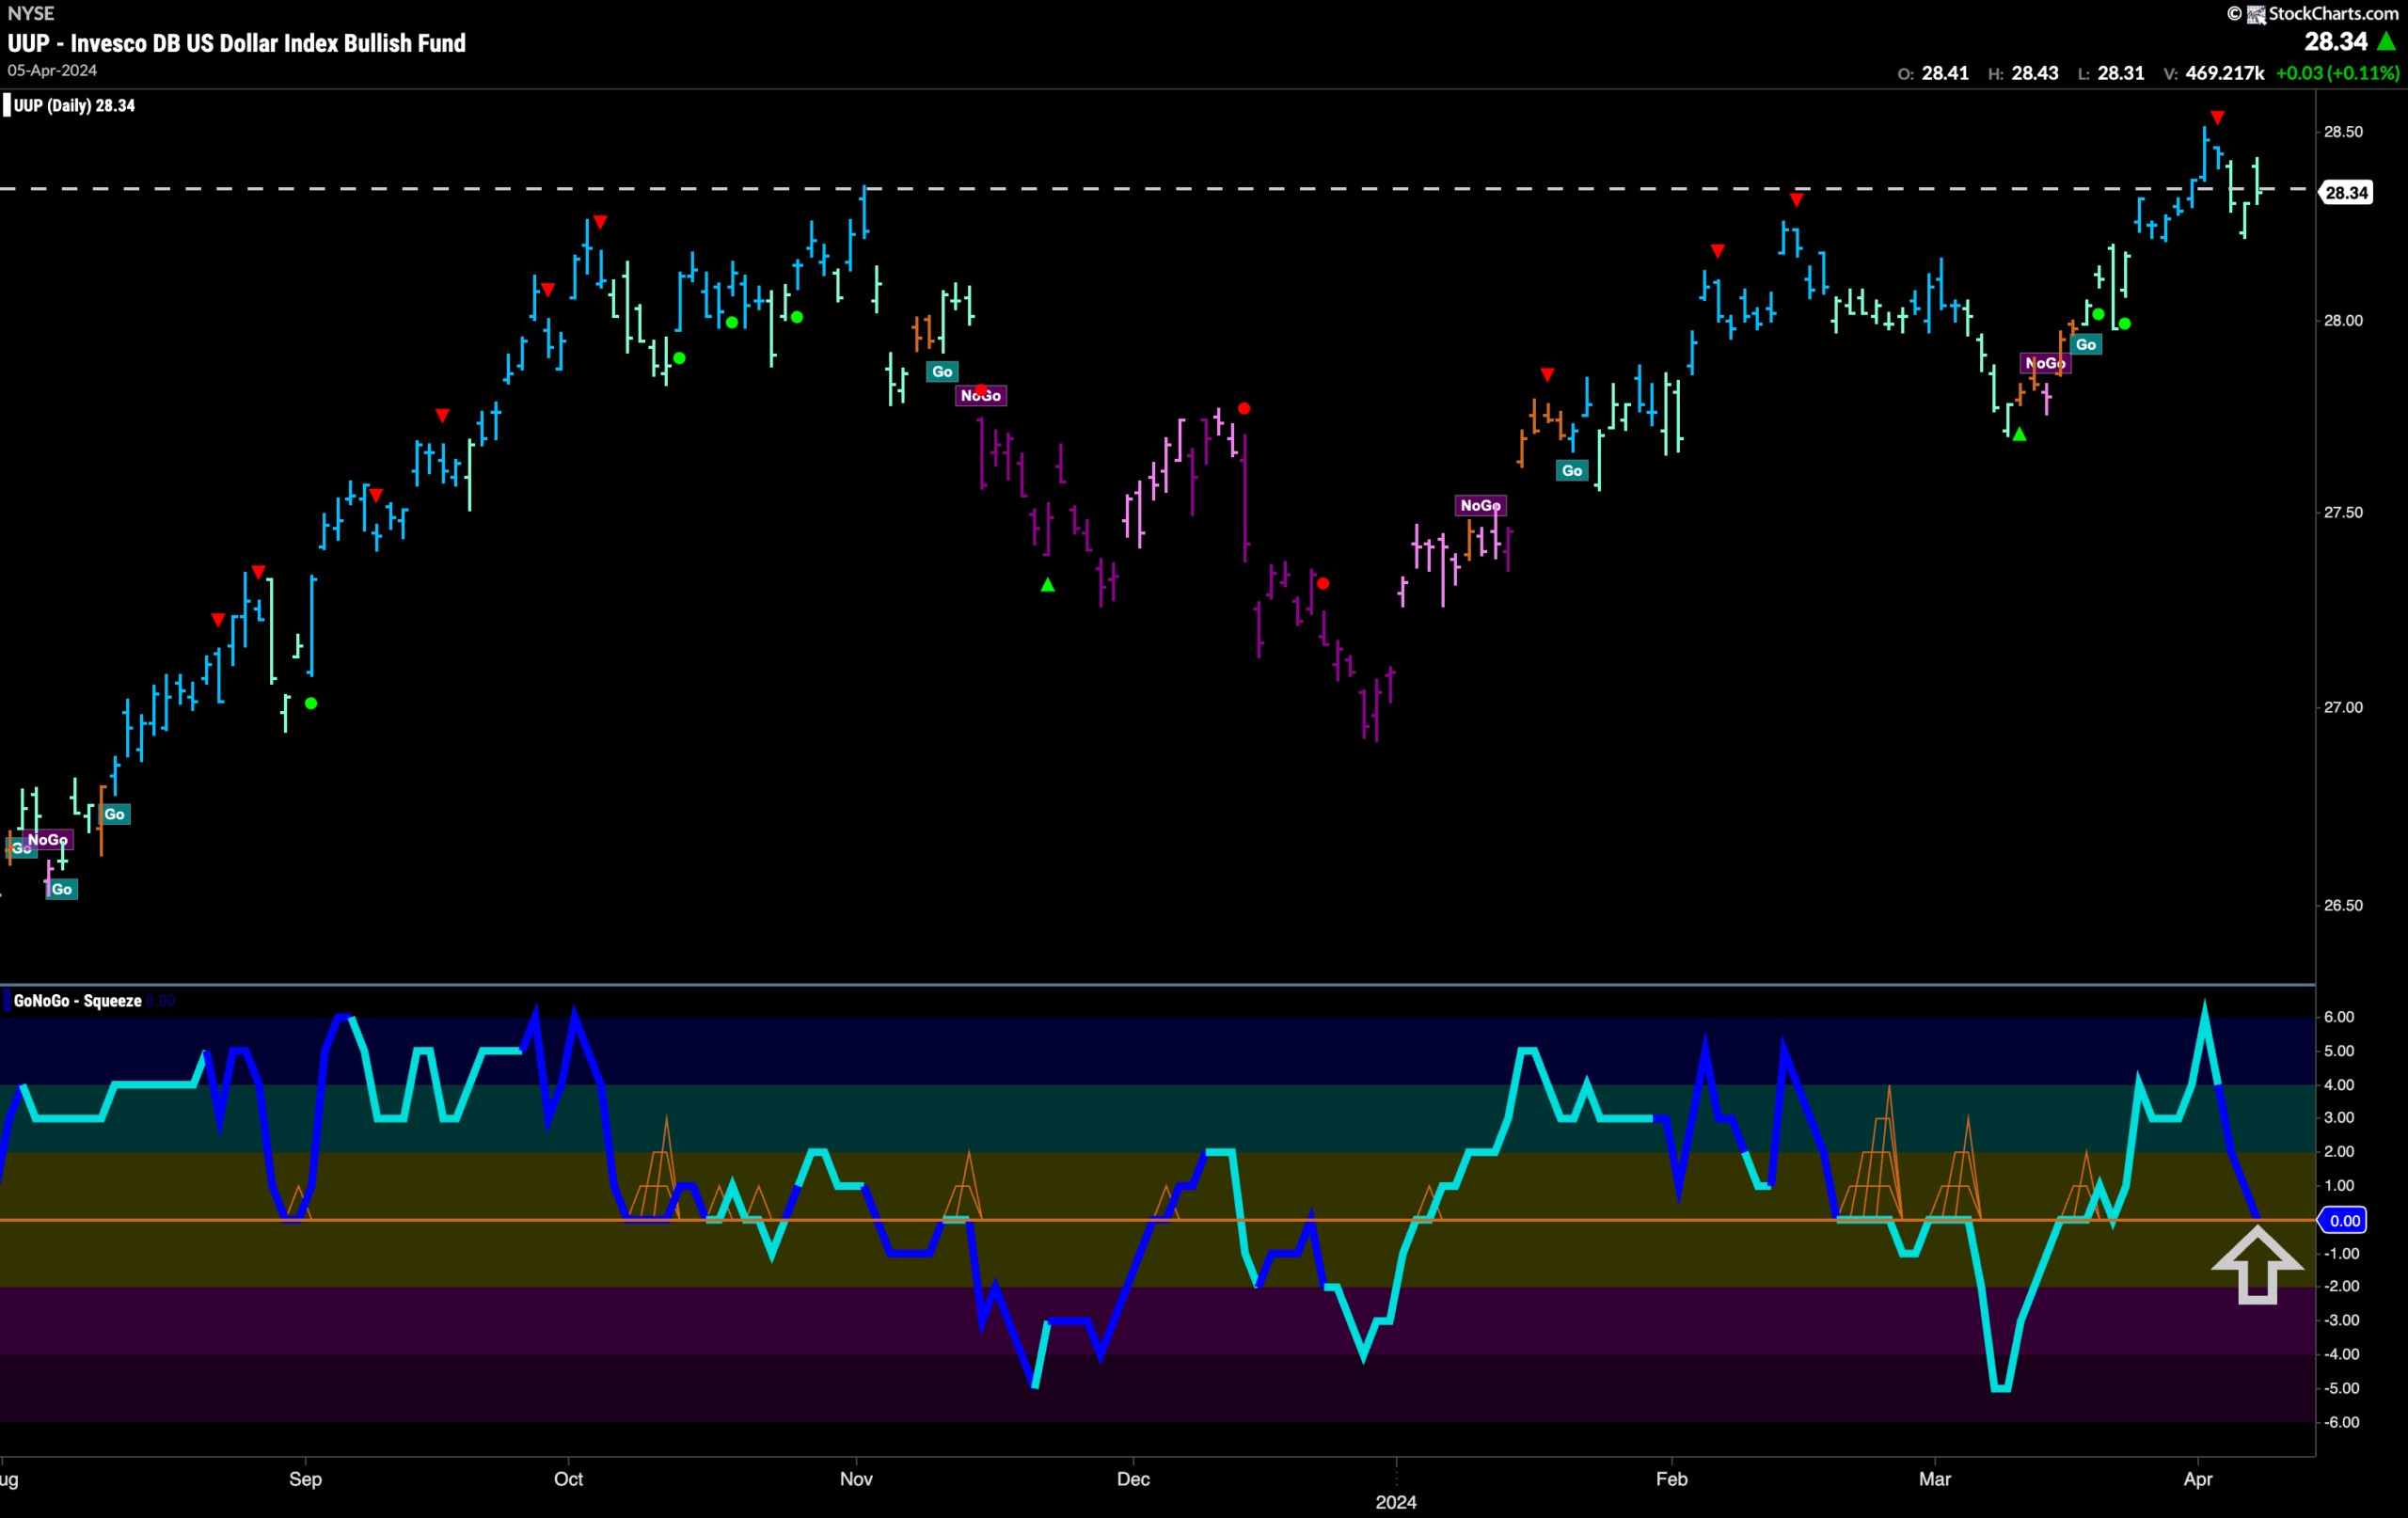Click the green triangle marker near late November

(x=1047, y=585)
